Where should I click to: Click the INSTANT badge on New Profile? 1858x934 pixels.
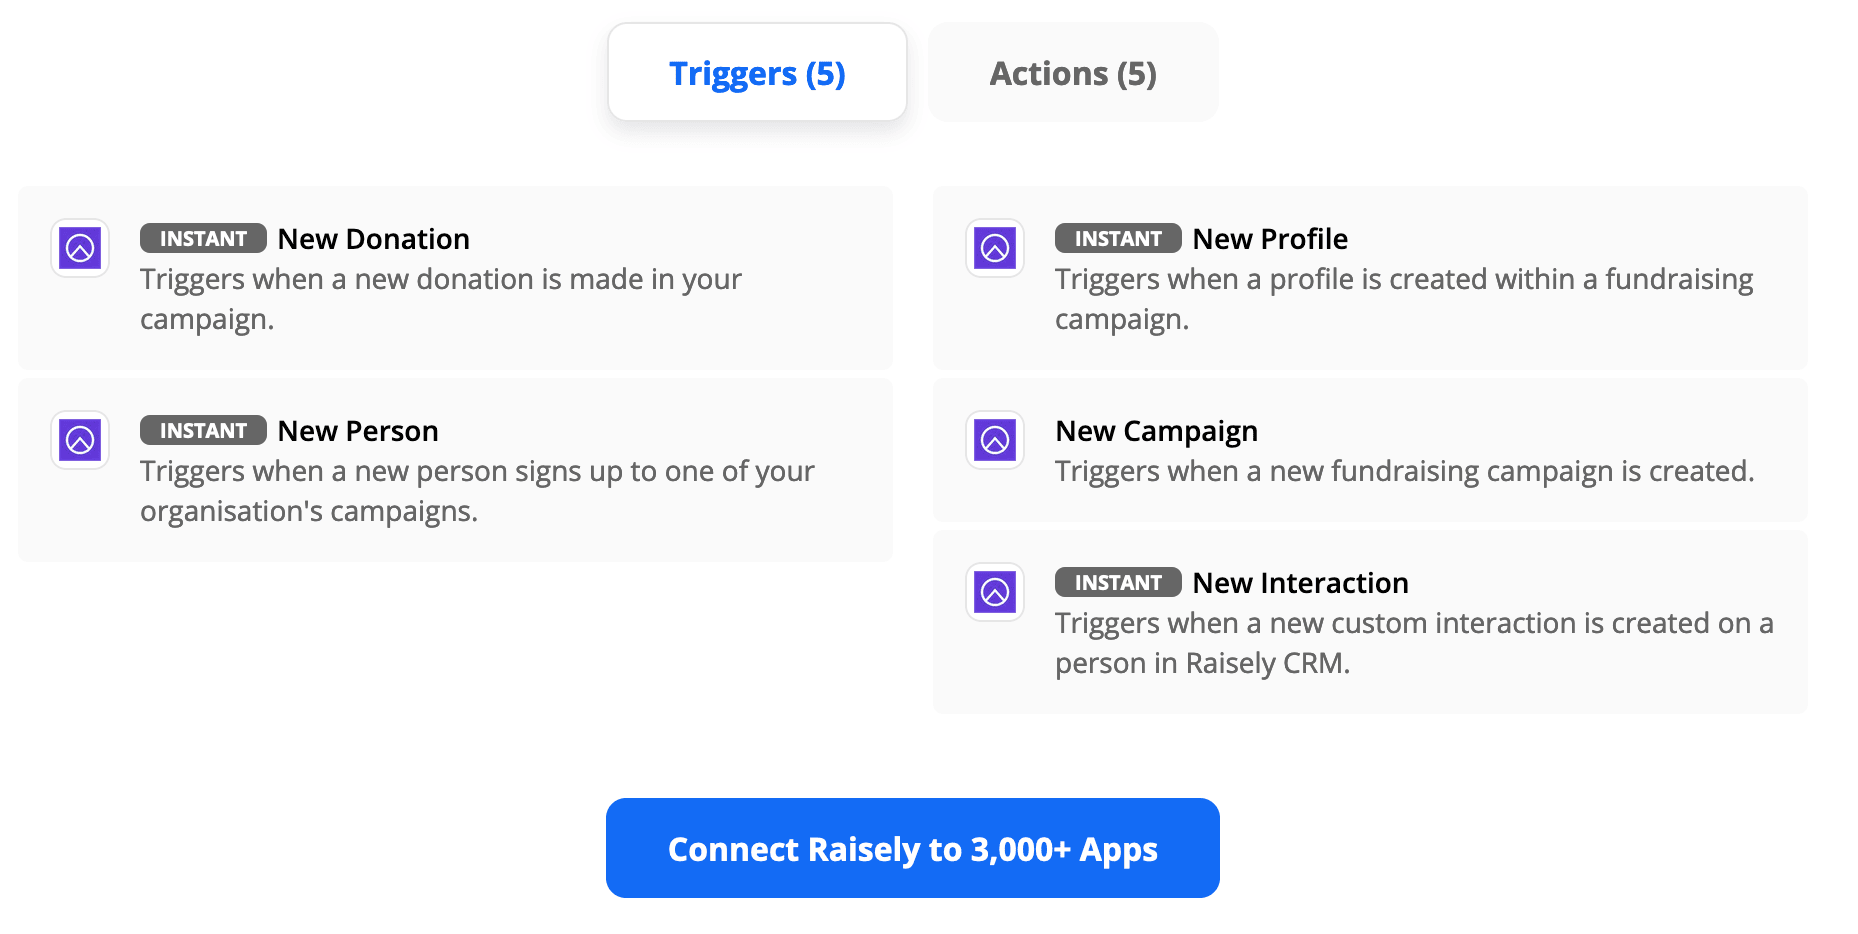pyautogui.click(x=1118, y=239)
